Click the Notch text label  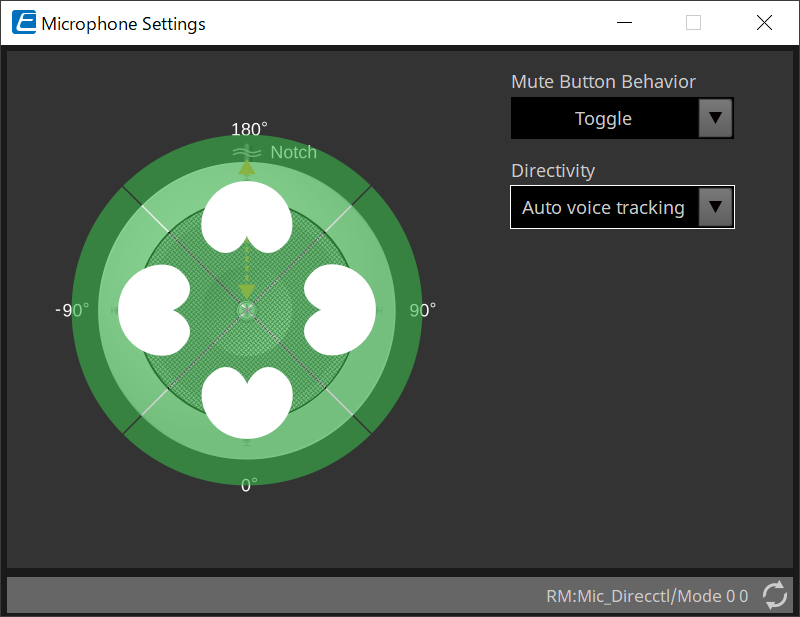click(x=292, y=152)
